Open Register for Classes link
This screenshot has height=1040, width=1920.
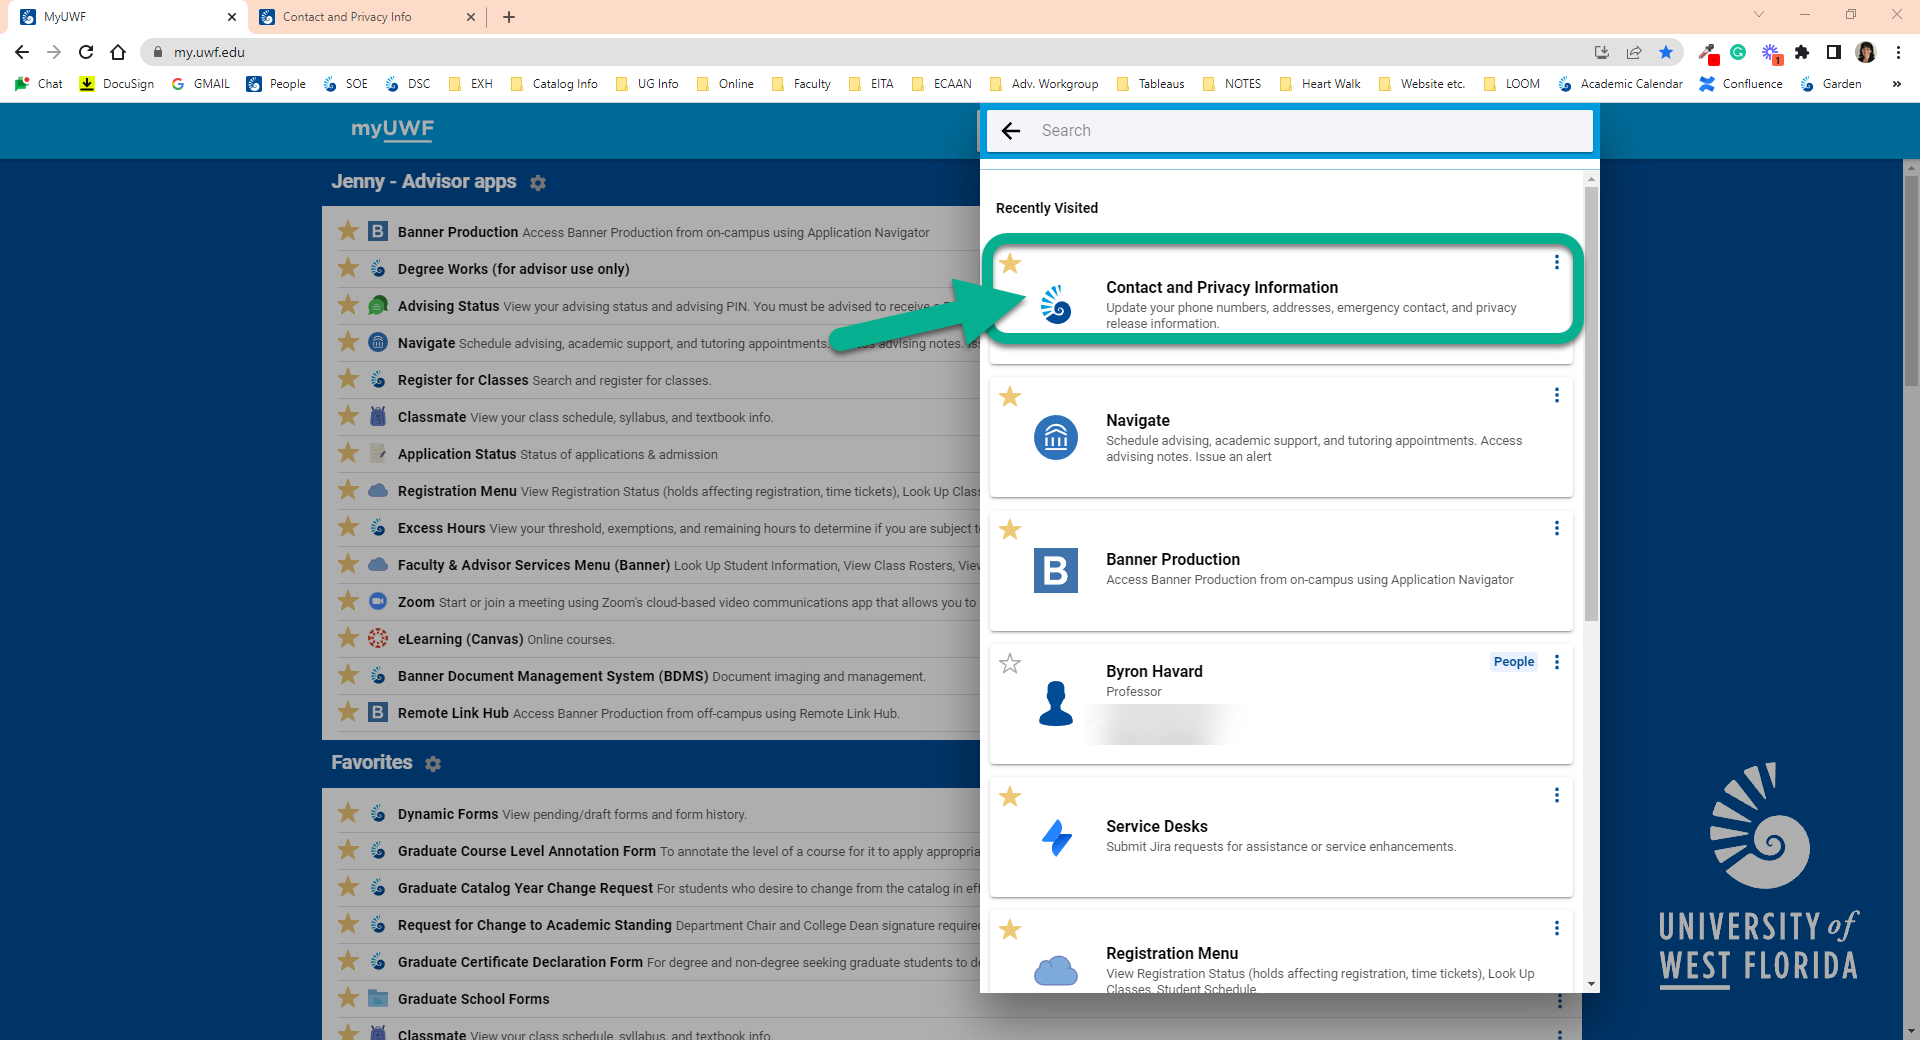(x=463, y=380)
